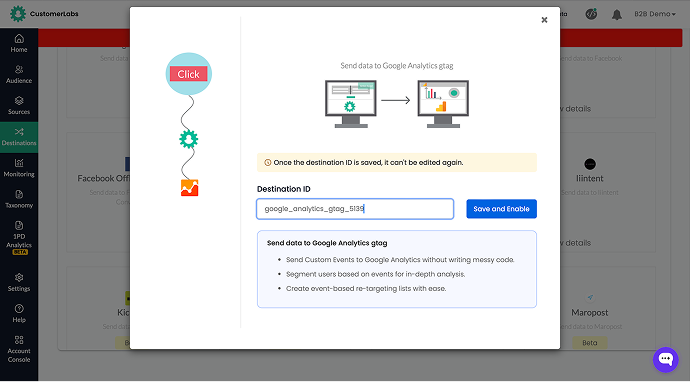Click 'Send data to liintent' description
The width and height of the screenshot is (690, 382).
[590, 192]
